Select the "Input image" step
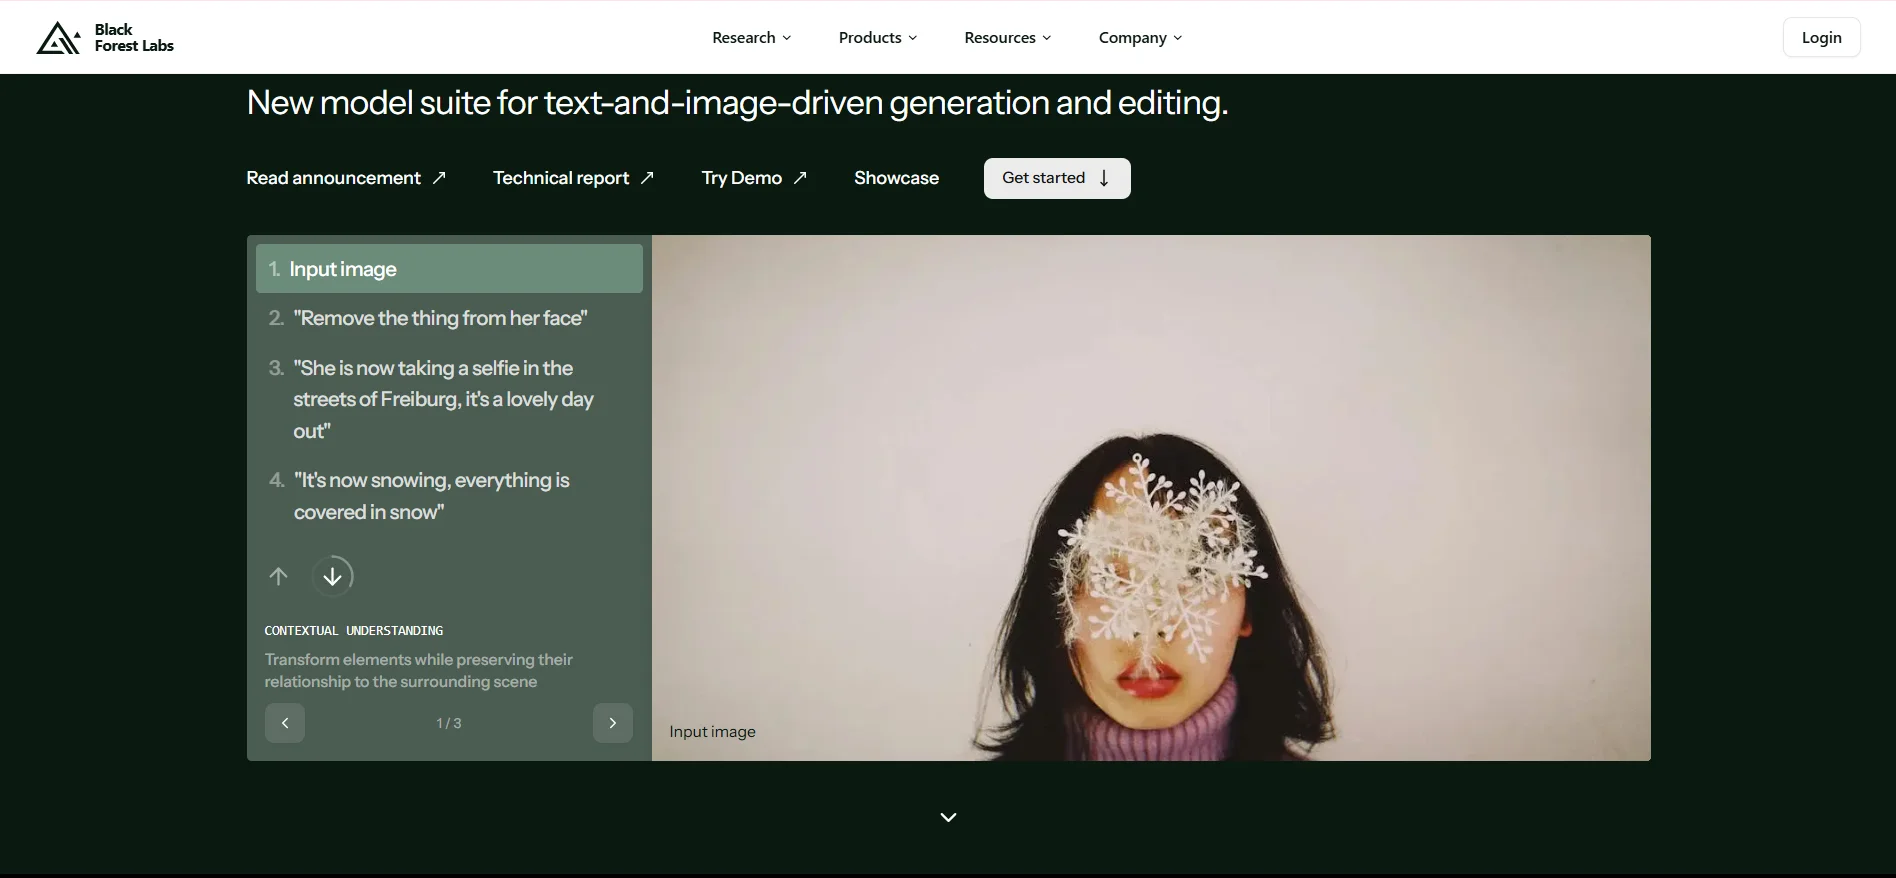 tap(449, 269)
